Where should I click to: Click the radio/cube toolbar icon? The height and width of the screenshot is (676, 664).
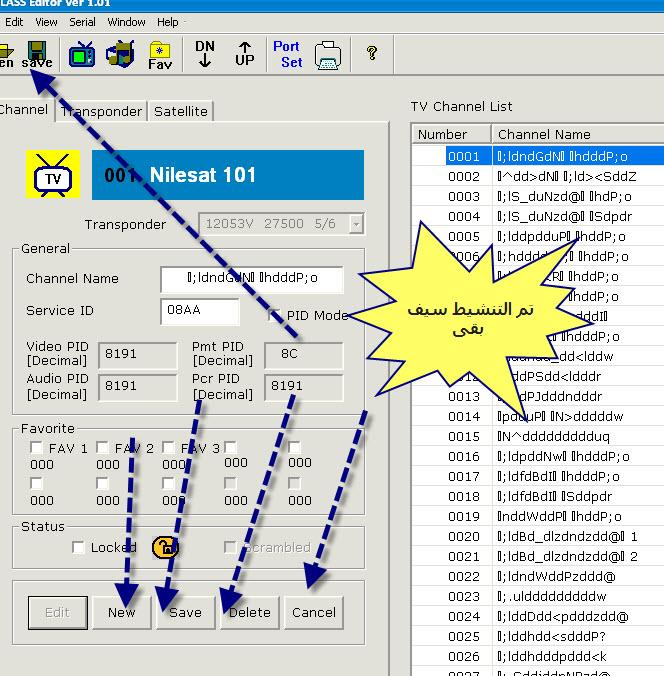coord(120,54)
